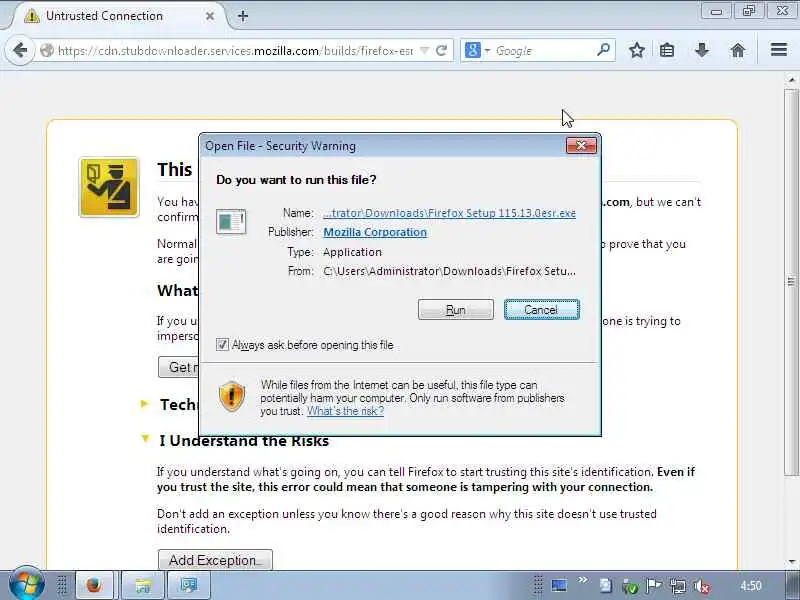800x600 pixels.
Task: Click the taskbar clock showing 4:50
Action: pyautogui.click(x=751, y=586)
